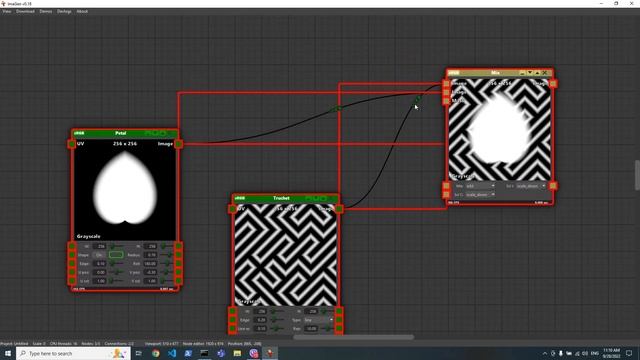
Task: Click the Petal H parameter right-side port
Action: point(178,246)
